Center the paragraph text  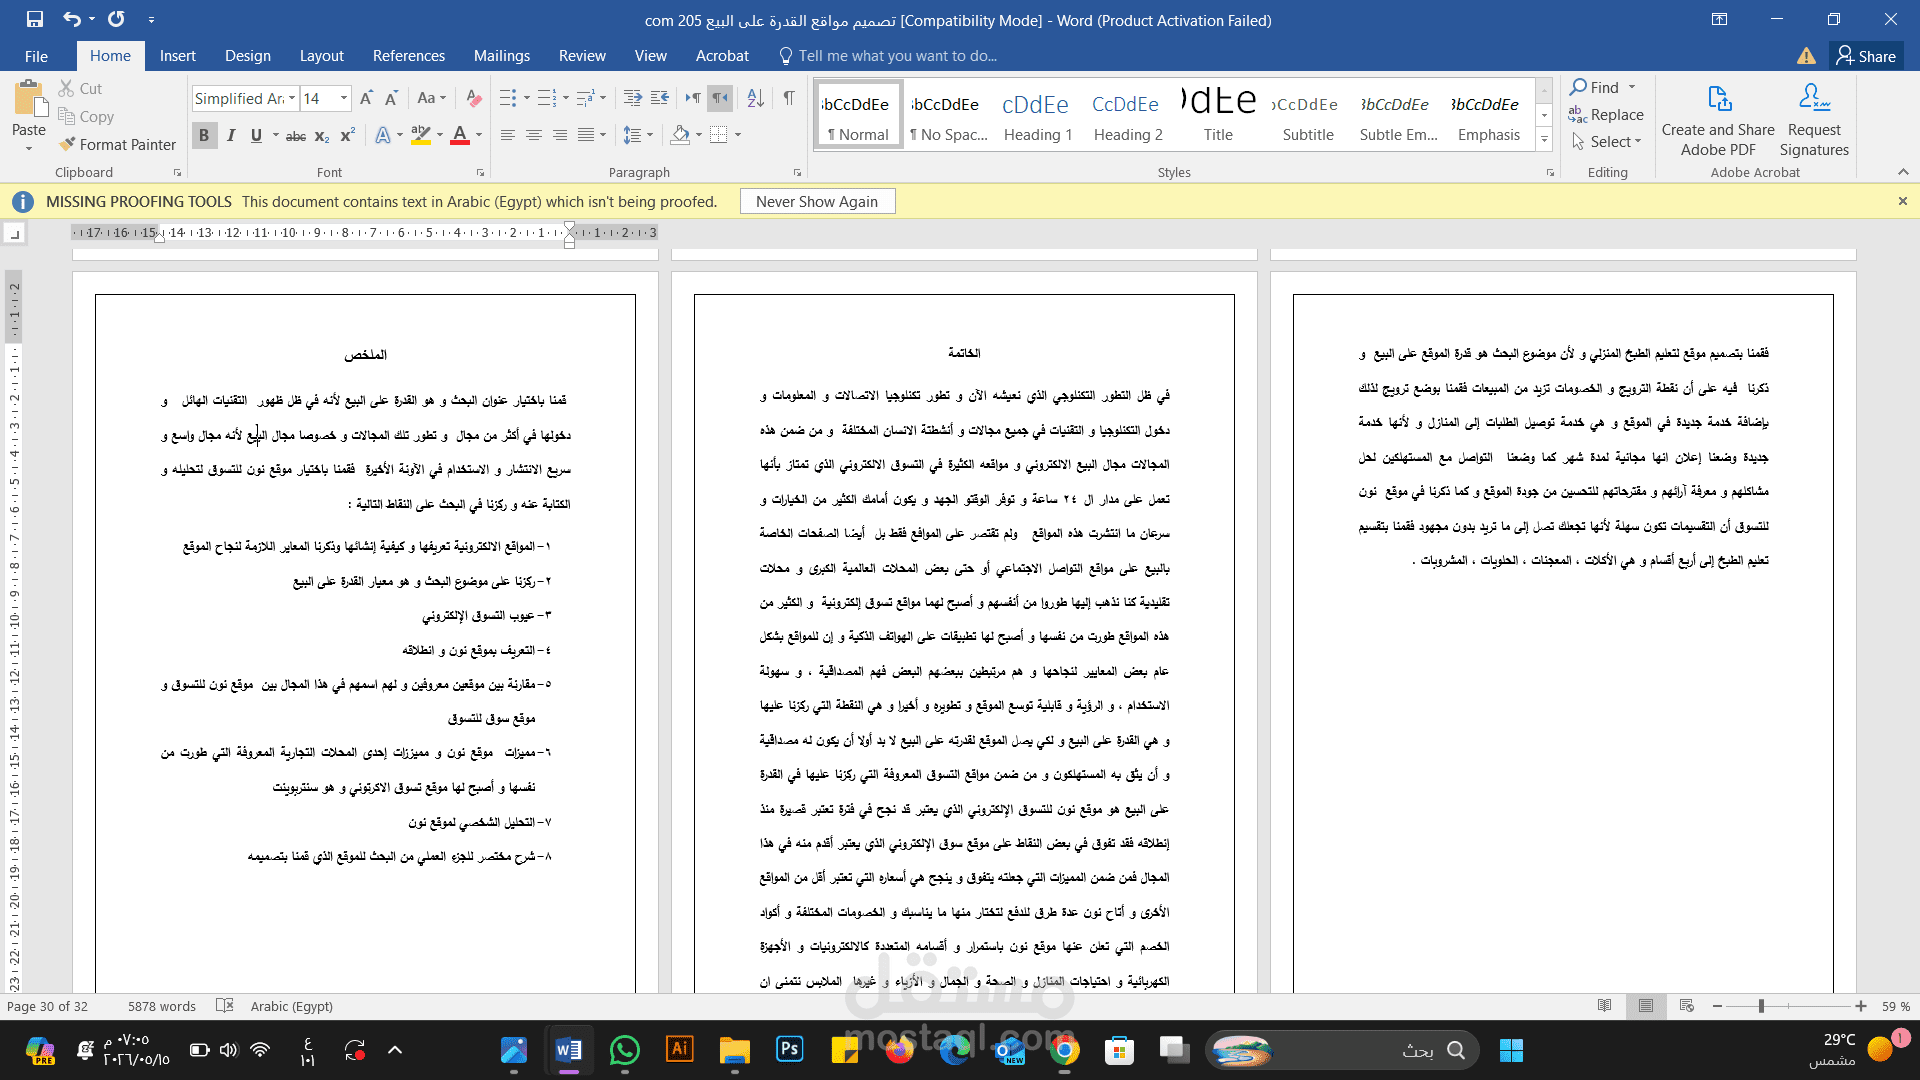click(534, 135)
